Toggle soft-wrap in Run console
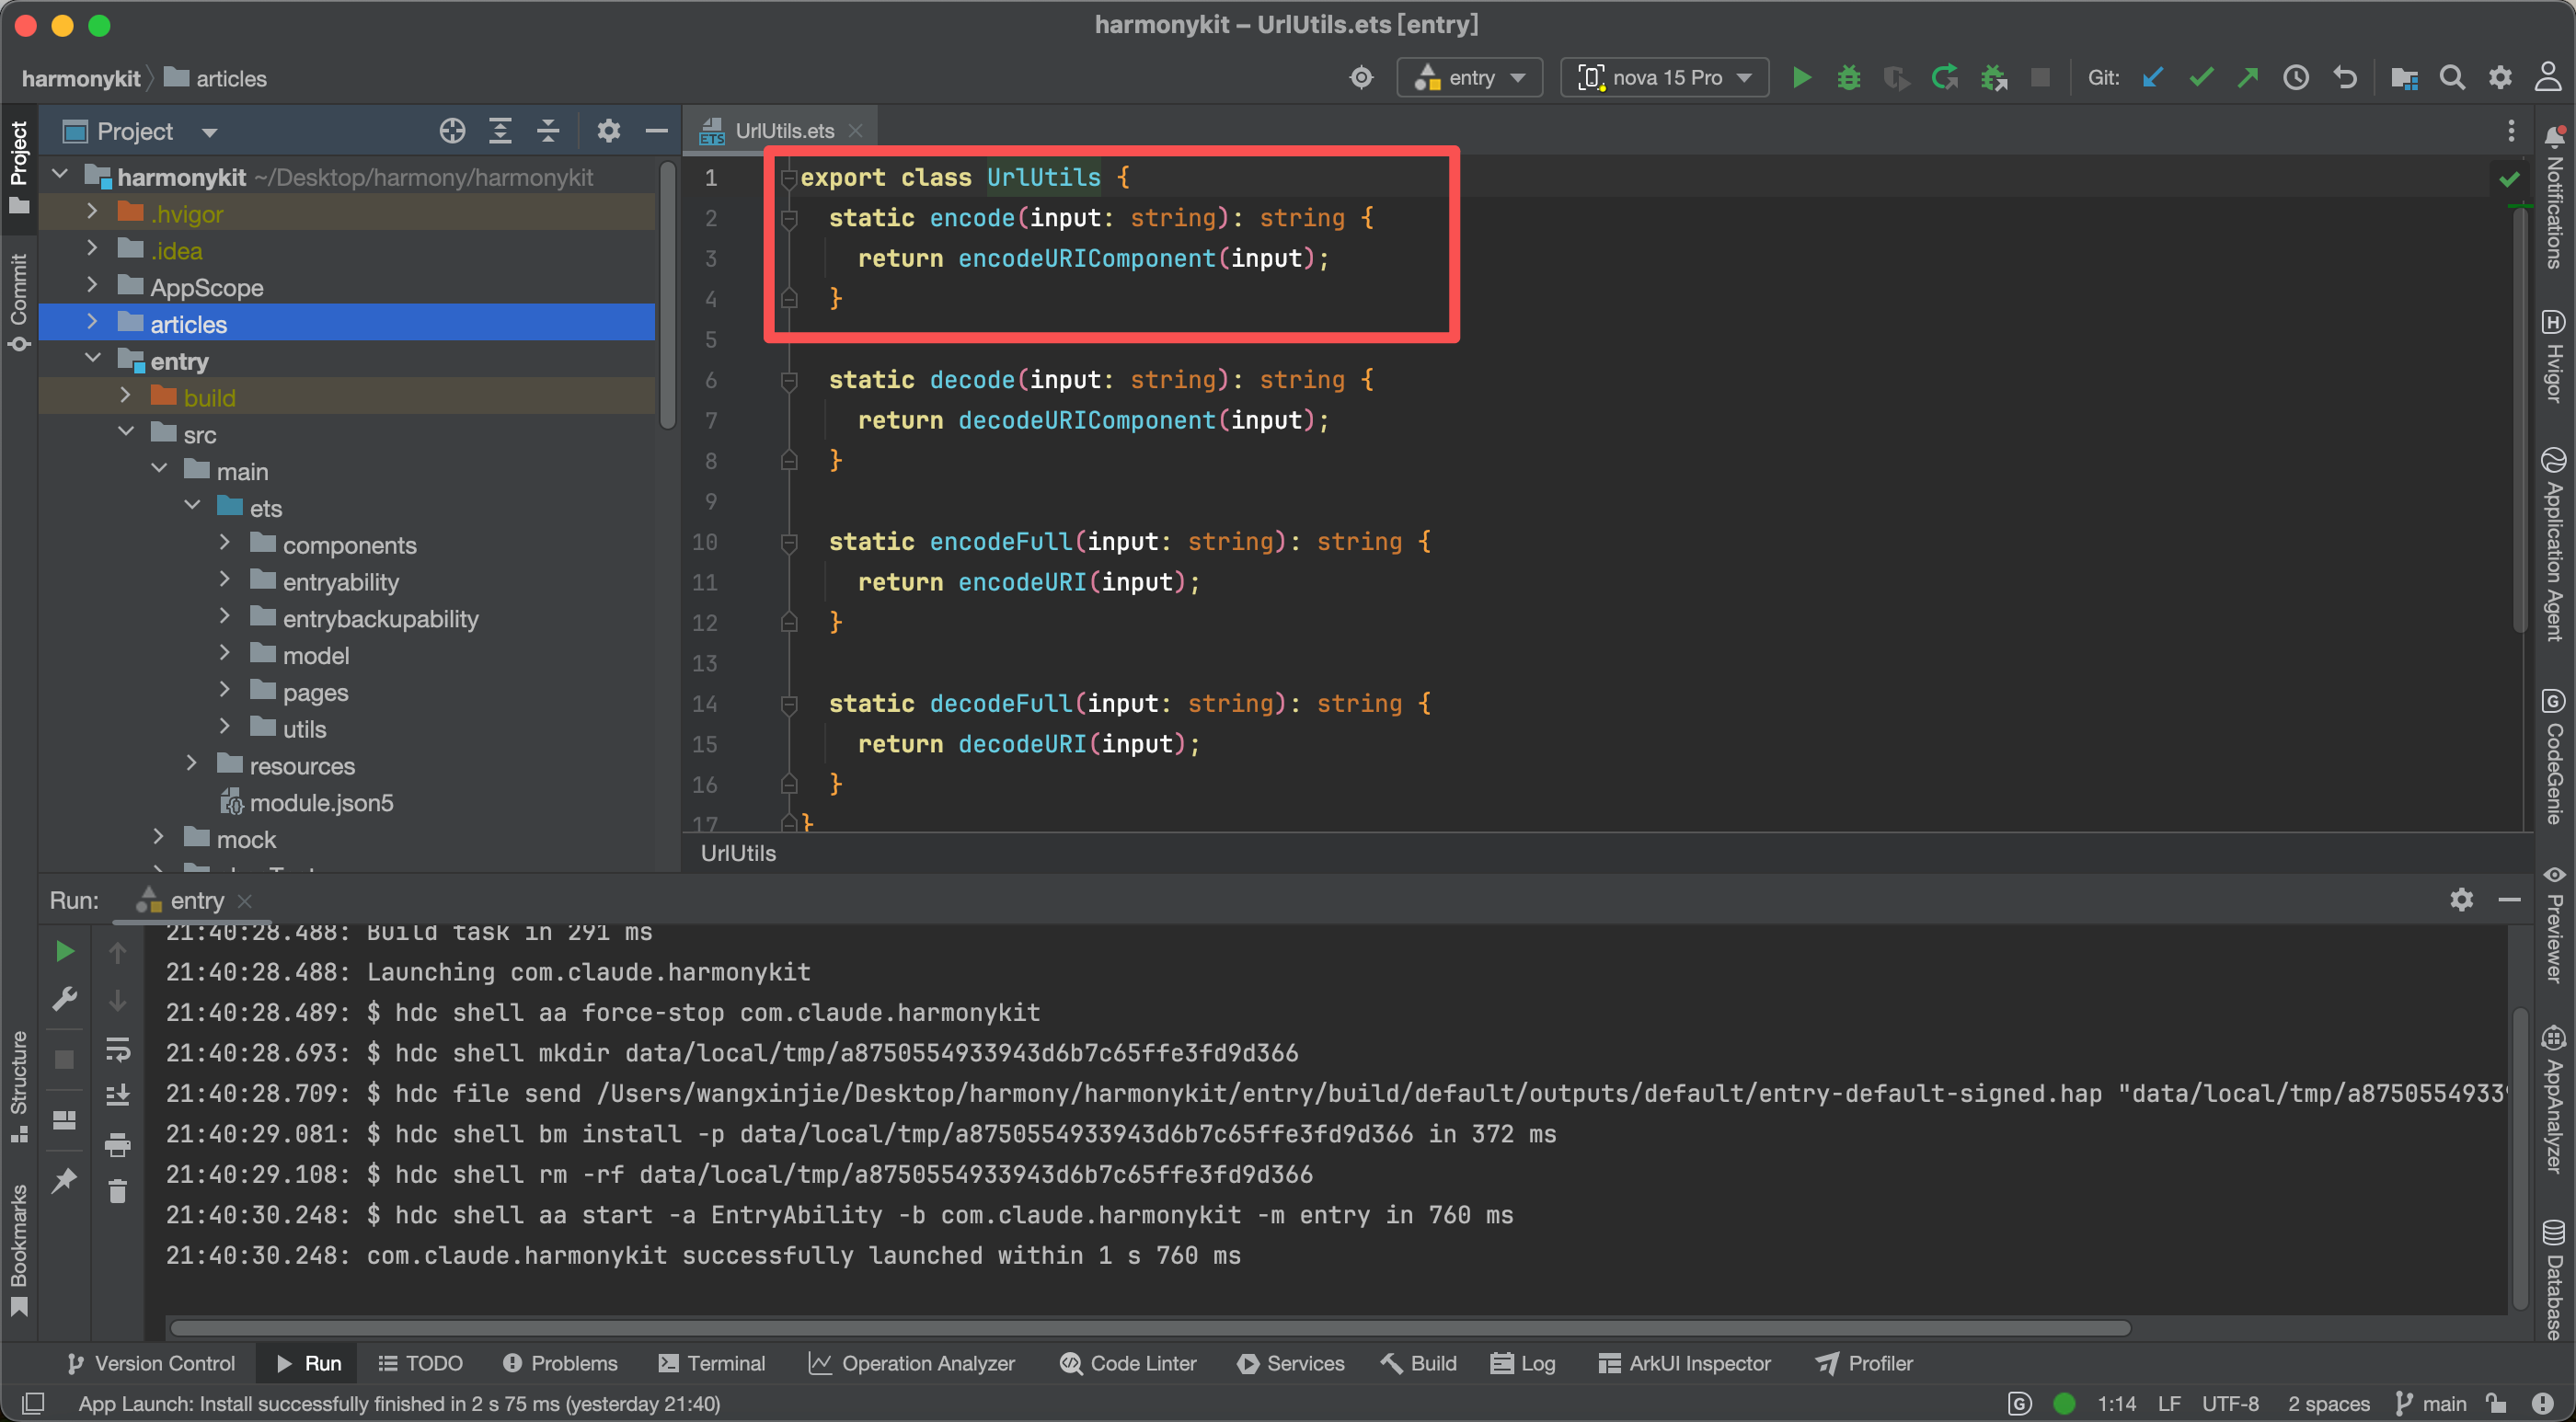2576x1422 pixels. point(117,1049)
